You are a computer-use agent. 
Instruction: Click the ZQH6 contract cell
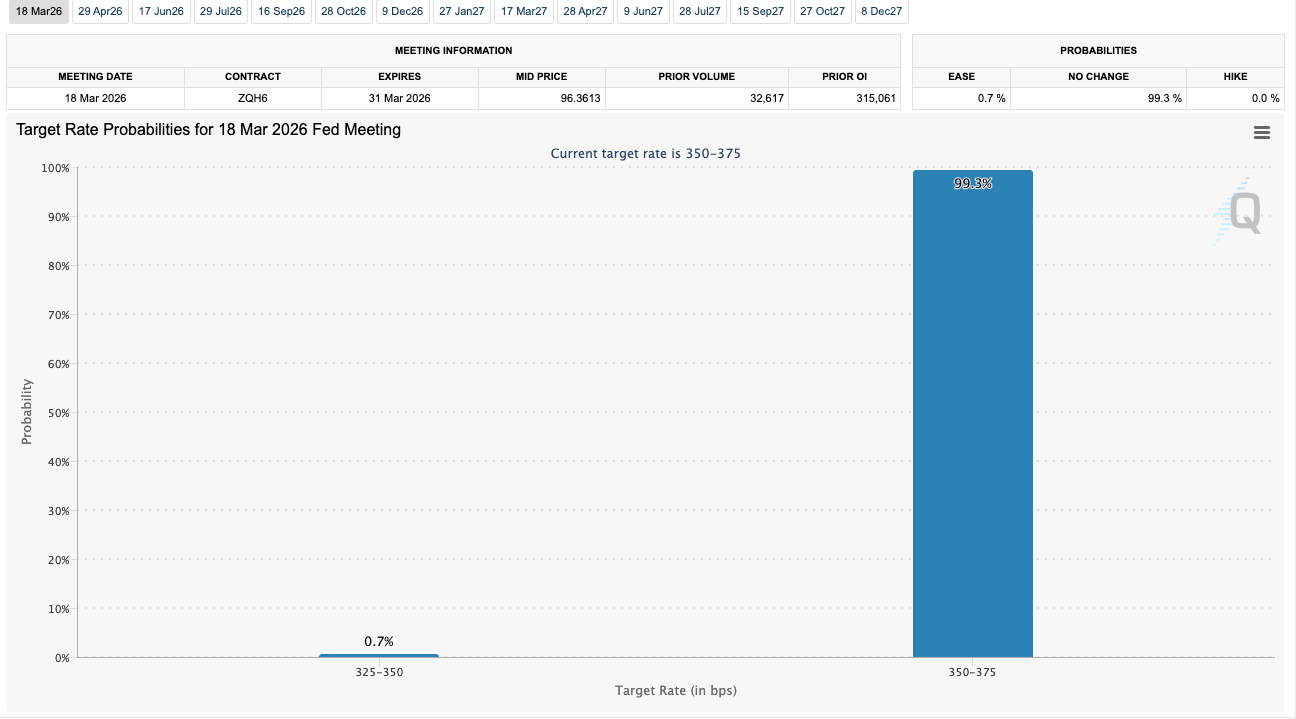[252, 97]
